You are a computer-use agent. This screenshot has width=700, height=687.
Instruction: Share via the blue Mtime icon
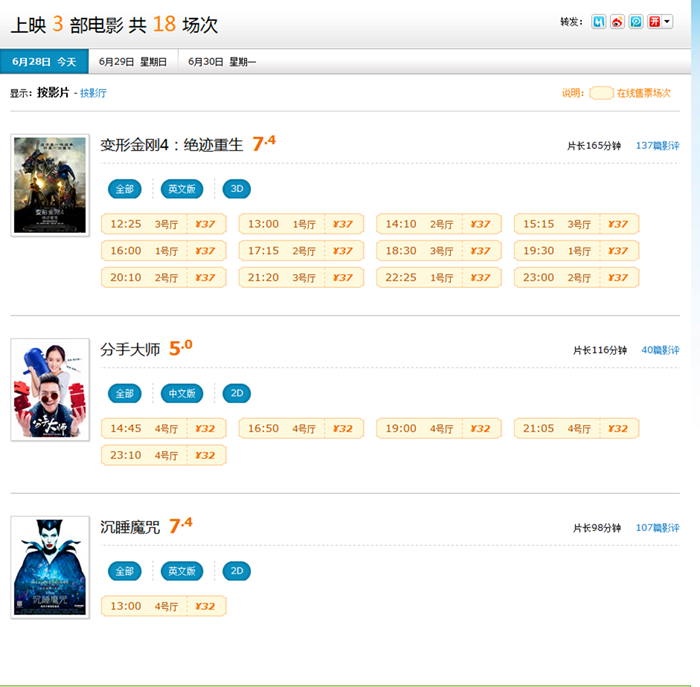coord(598,21)
